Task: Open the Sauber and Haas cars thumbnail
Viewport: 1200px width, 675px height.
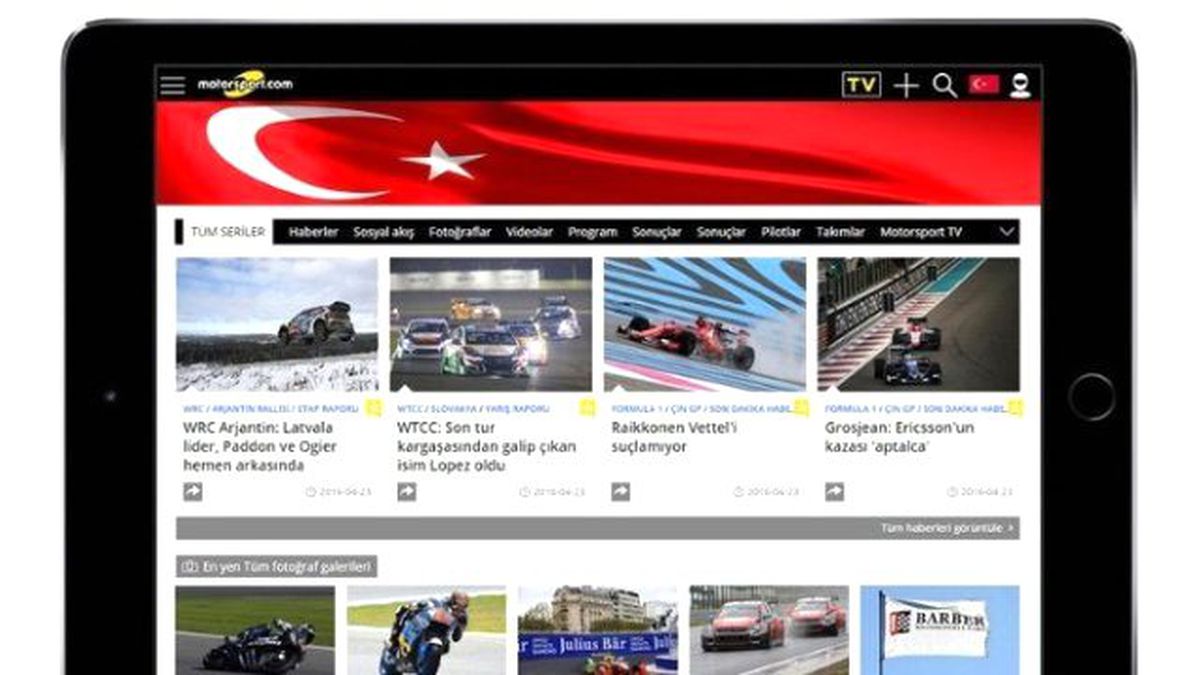Action: (919, 324)
